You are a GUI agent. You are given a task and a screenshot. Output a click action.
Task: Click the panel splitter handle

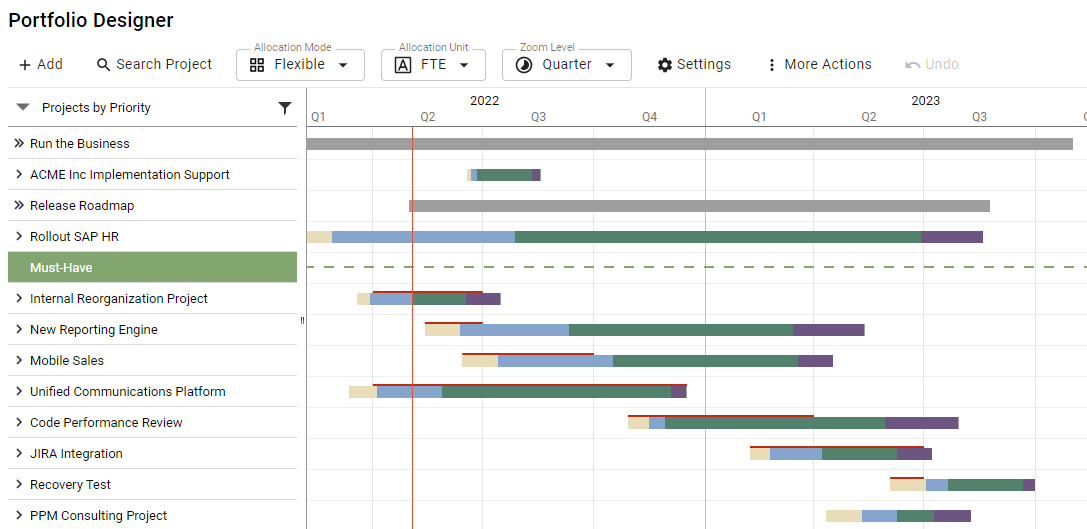[302, 321]
